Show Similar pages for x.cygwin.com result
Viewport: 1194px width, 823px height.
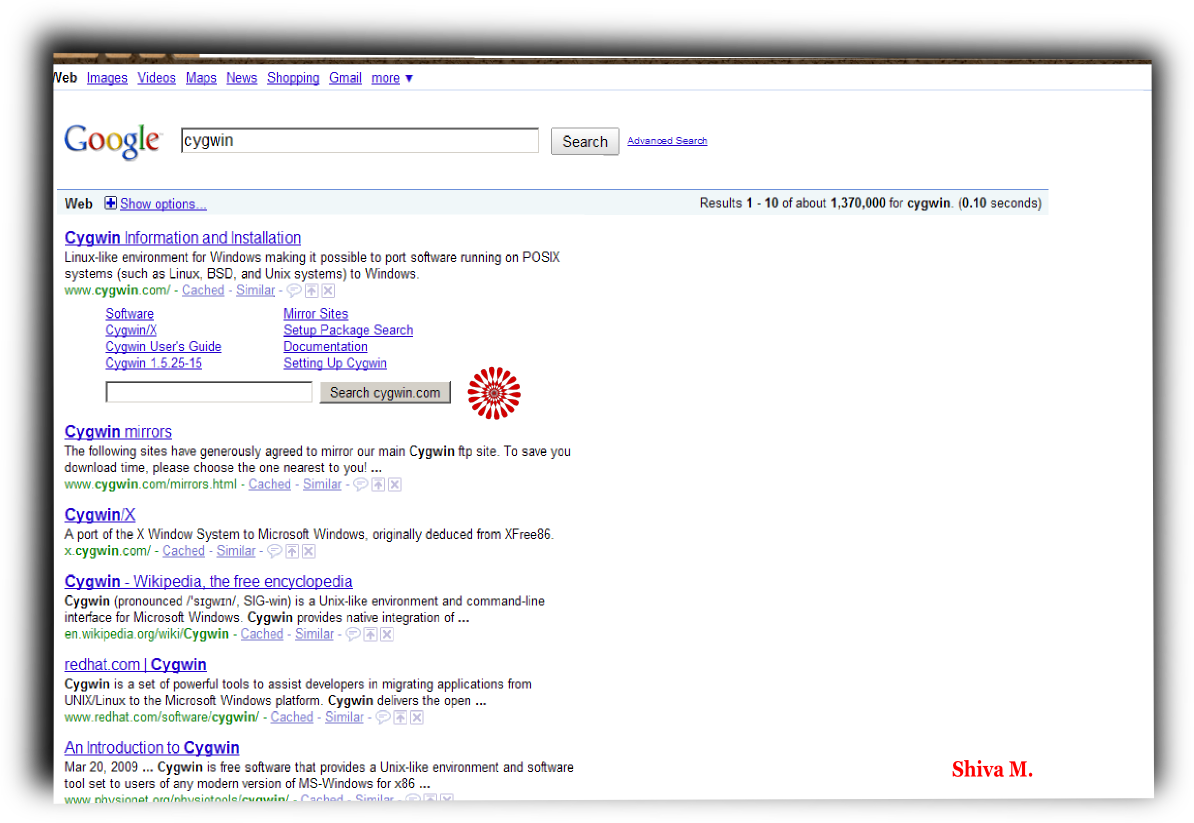point(236,551)
